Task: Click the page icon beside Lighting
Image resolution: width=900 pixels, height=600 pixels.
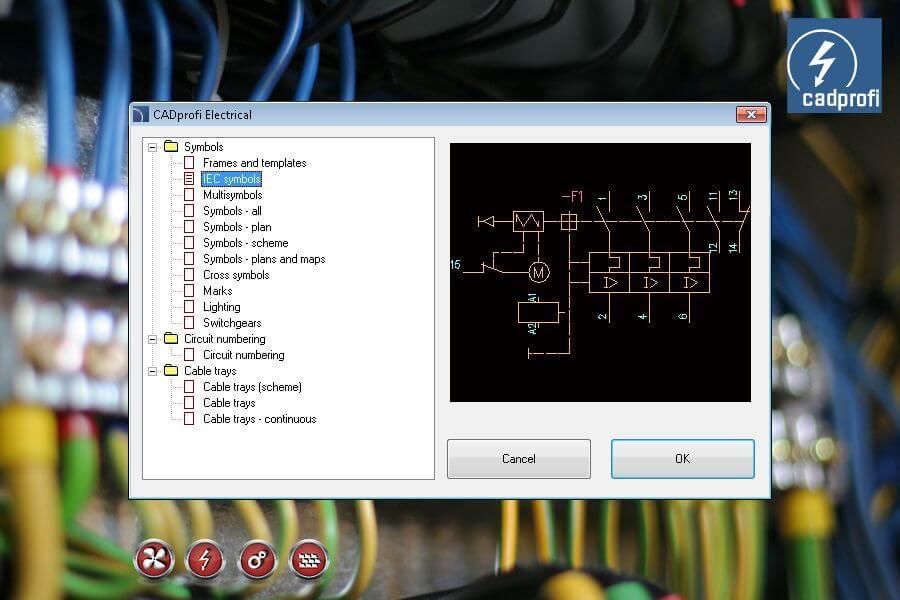Action: [x=189, y=307]
